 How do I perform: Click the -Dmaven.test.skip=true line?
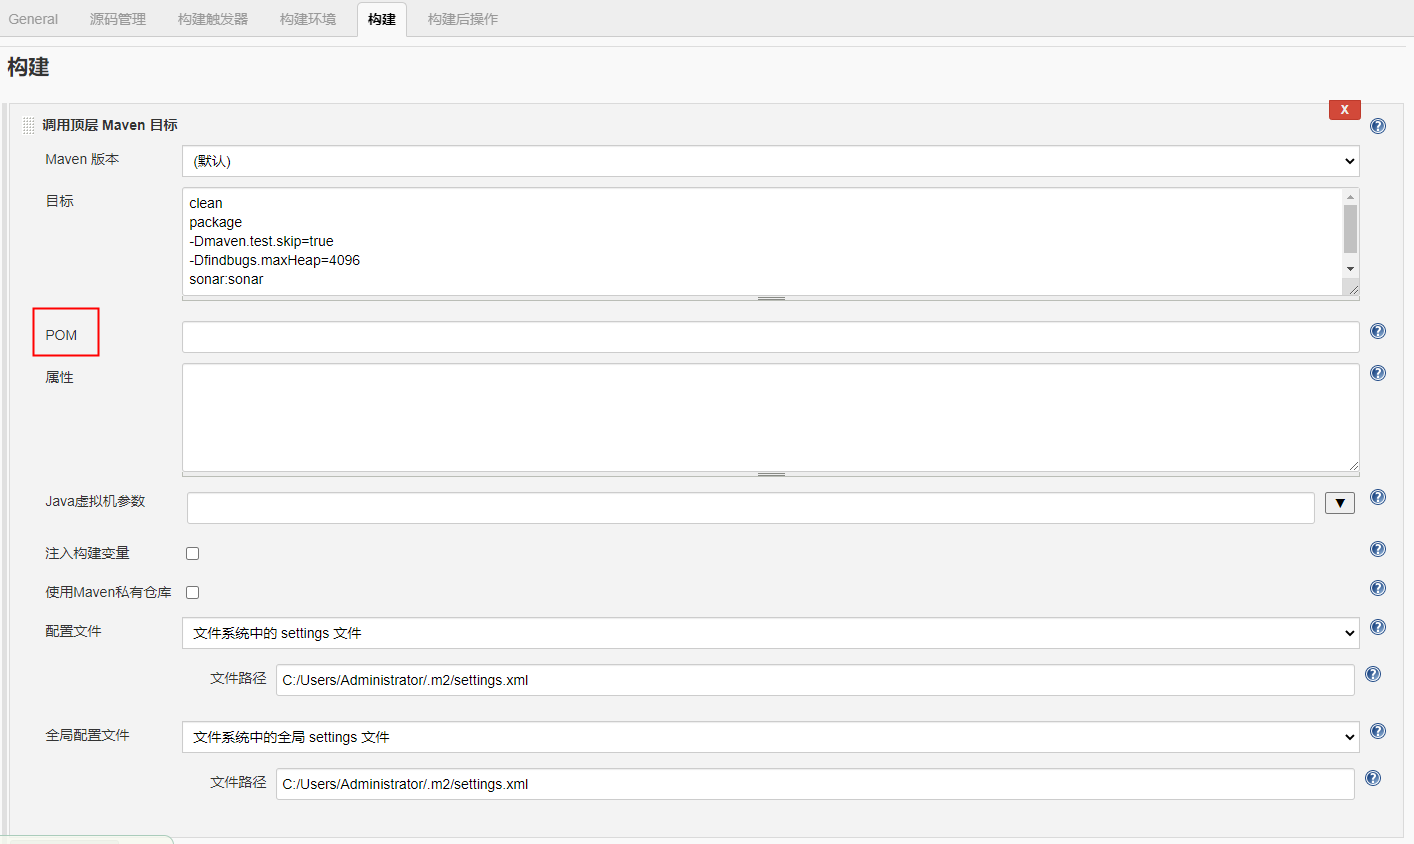261,241
